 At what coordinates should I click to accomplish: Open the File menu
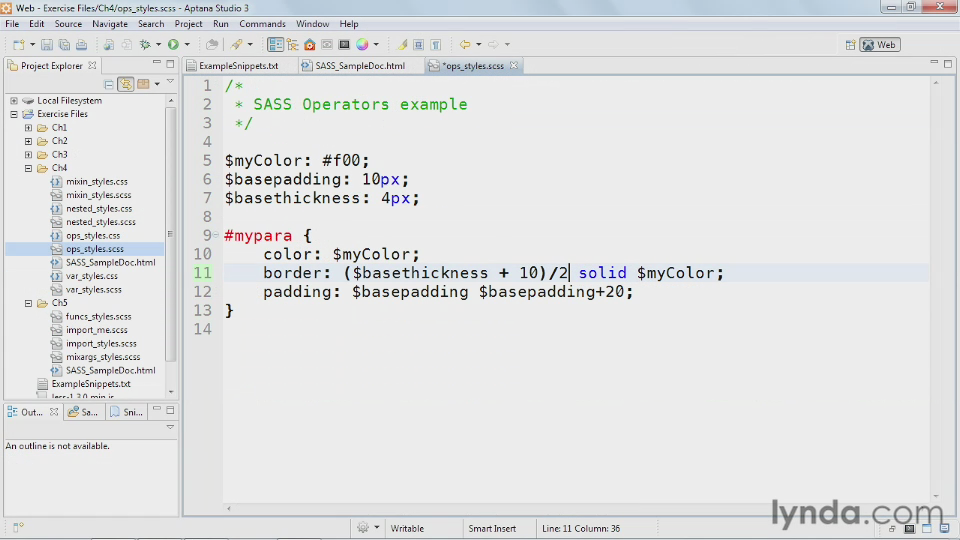[x=12, y=24]
